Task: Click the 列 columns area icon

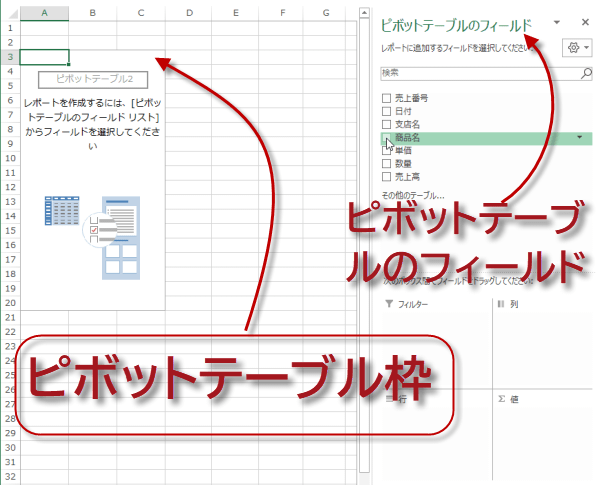Action: 500,304
